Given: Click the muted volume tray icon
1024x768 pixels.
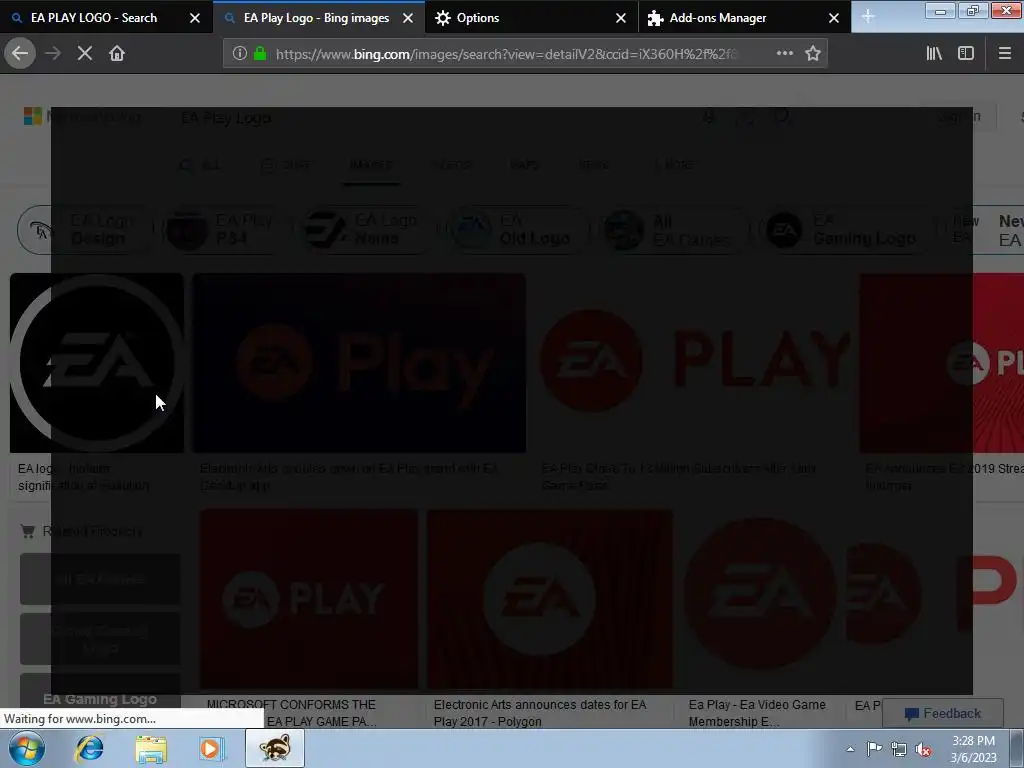Looking at the screenshot, I should click(923, 749).
